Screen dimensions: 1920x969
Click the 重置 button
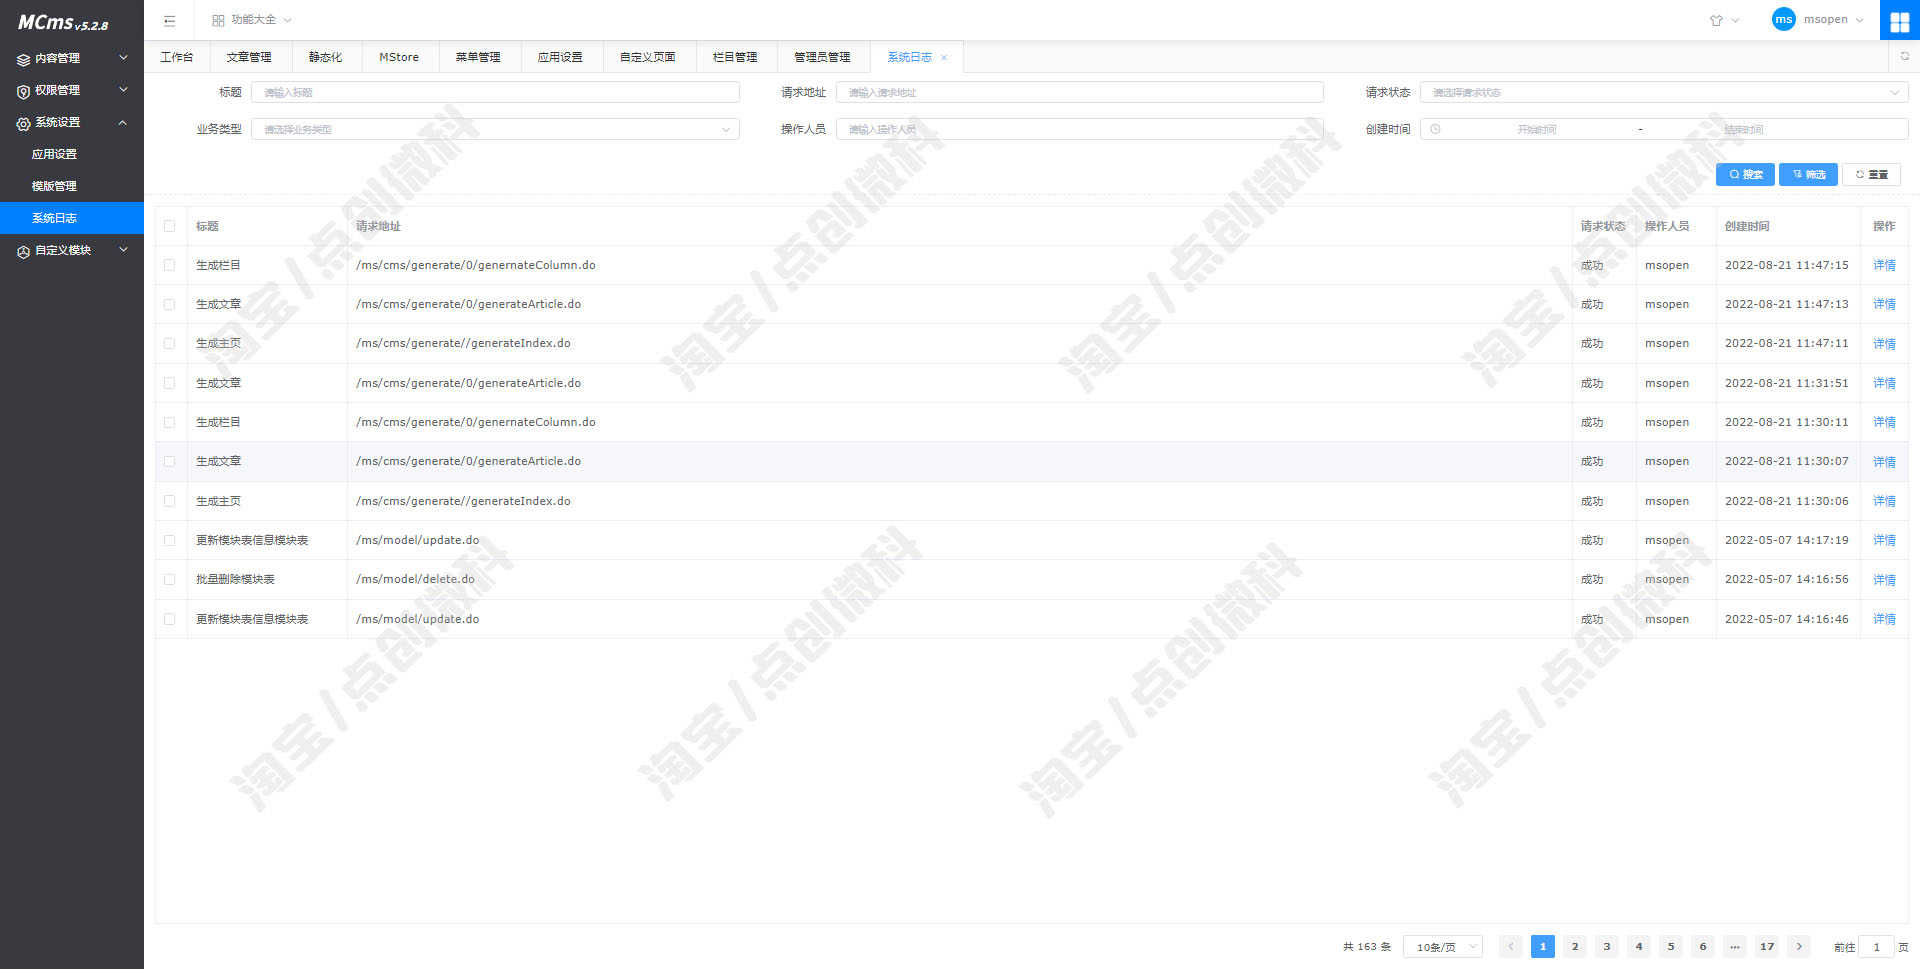(x=1871, y=174)
